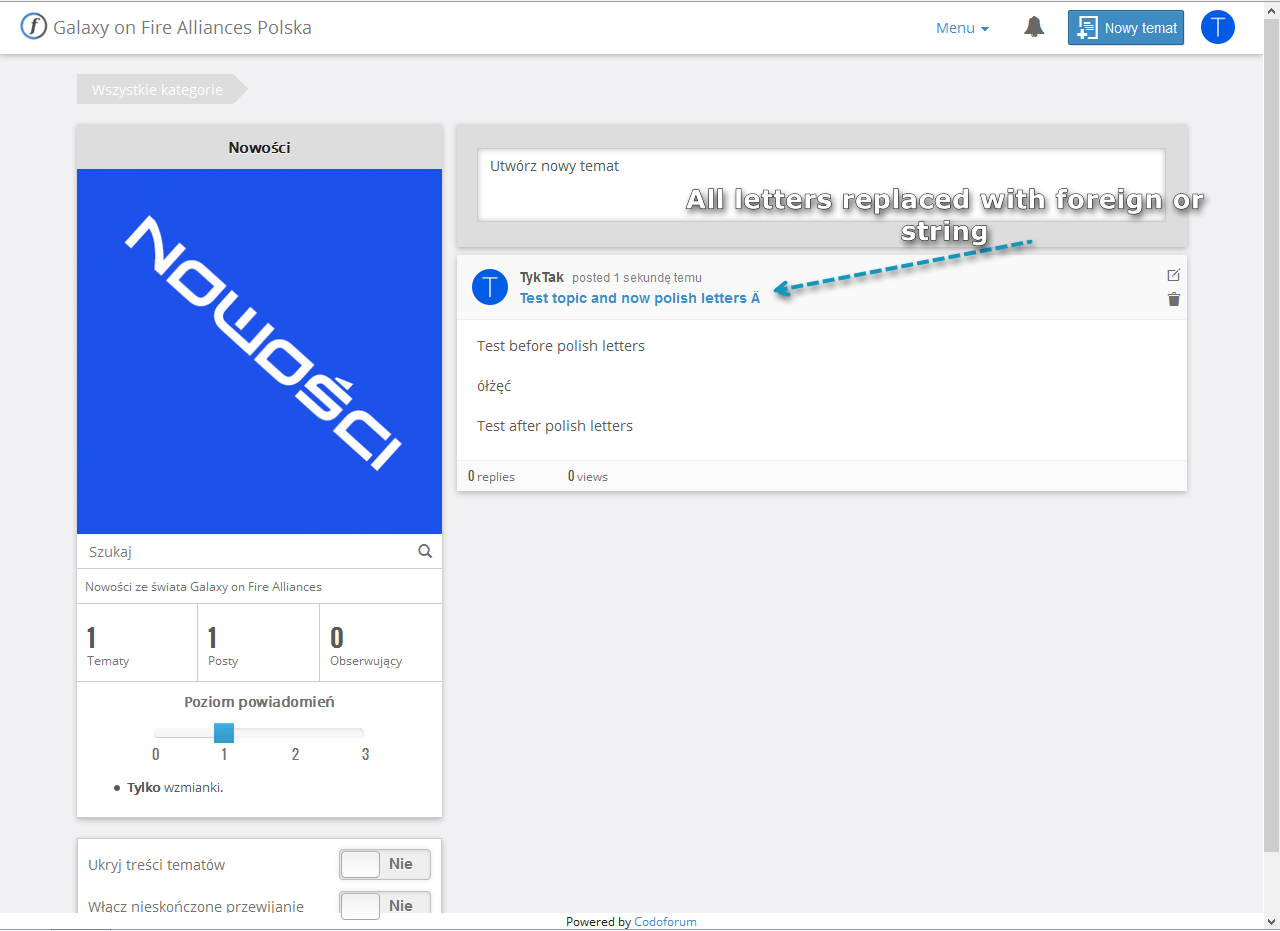
Task: Click the 'Test before polish letters' line
Action: pos(561,346)
